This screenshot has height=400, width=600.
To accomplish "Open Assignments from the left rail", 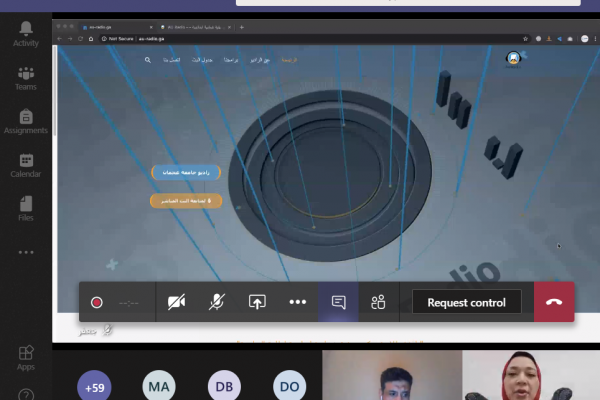I will [26, 121].
